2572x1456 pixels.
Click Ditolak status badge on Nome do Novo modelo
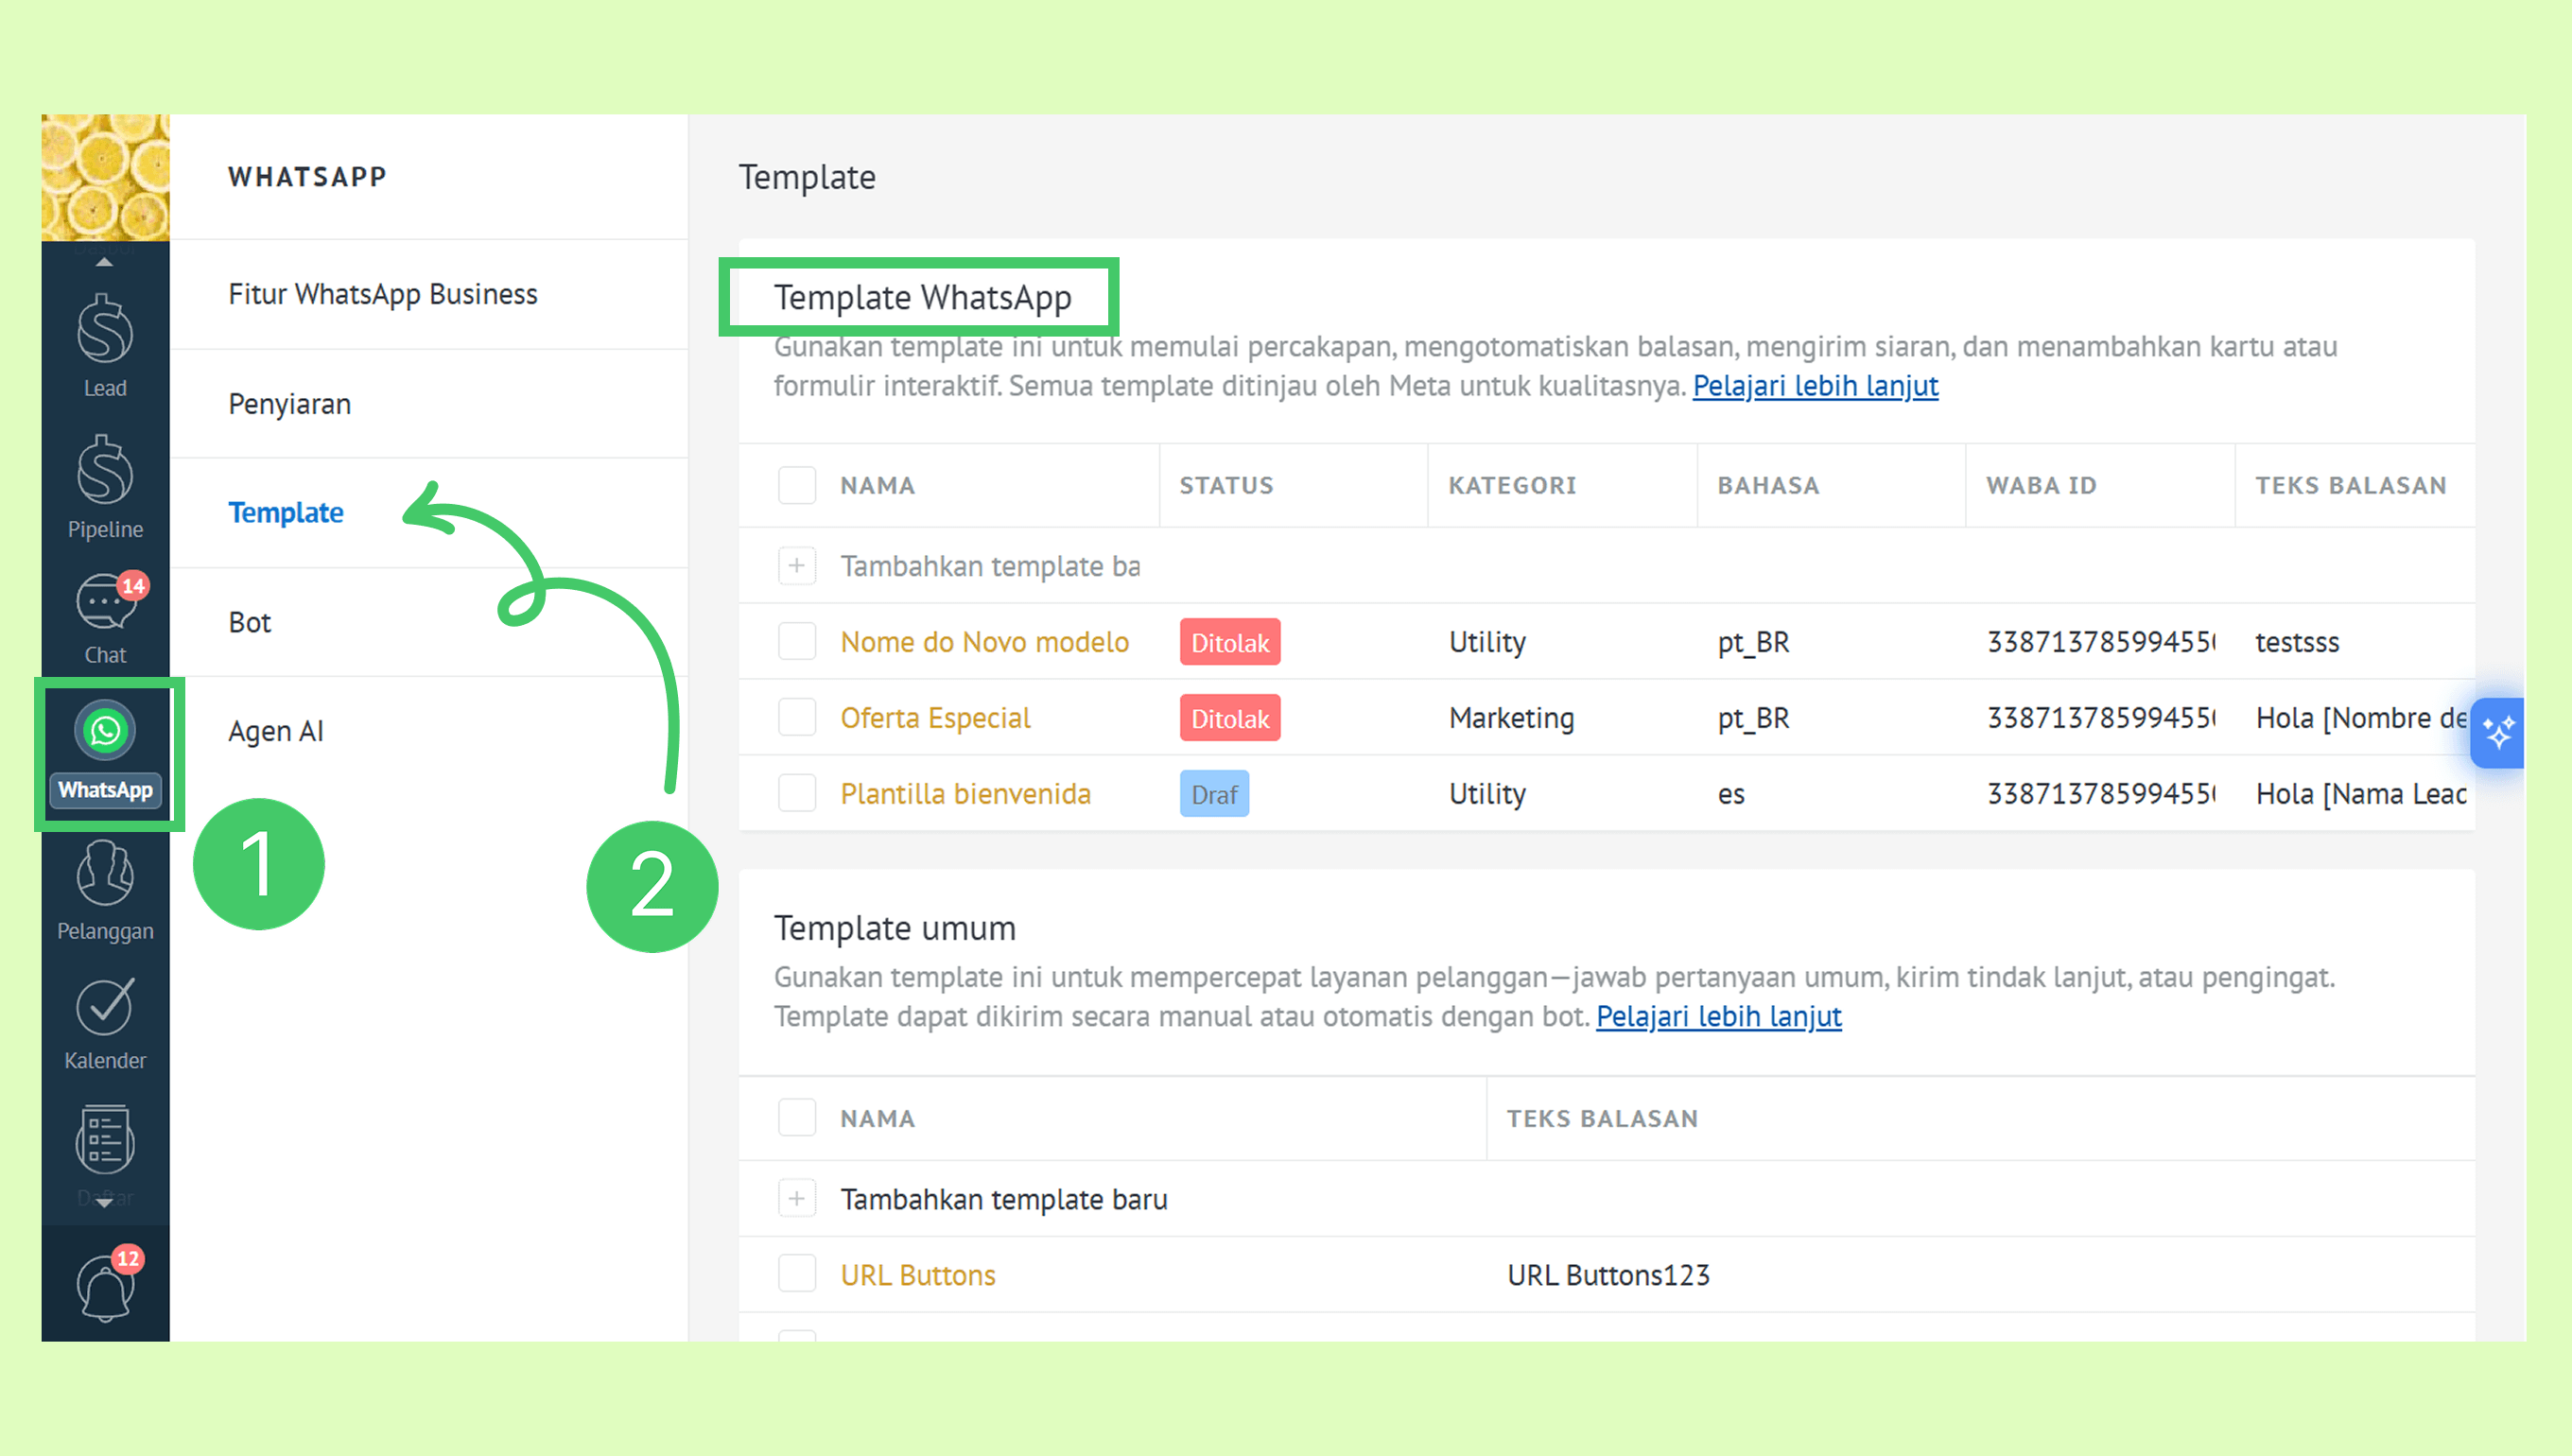[1229, 642]
